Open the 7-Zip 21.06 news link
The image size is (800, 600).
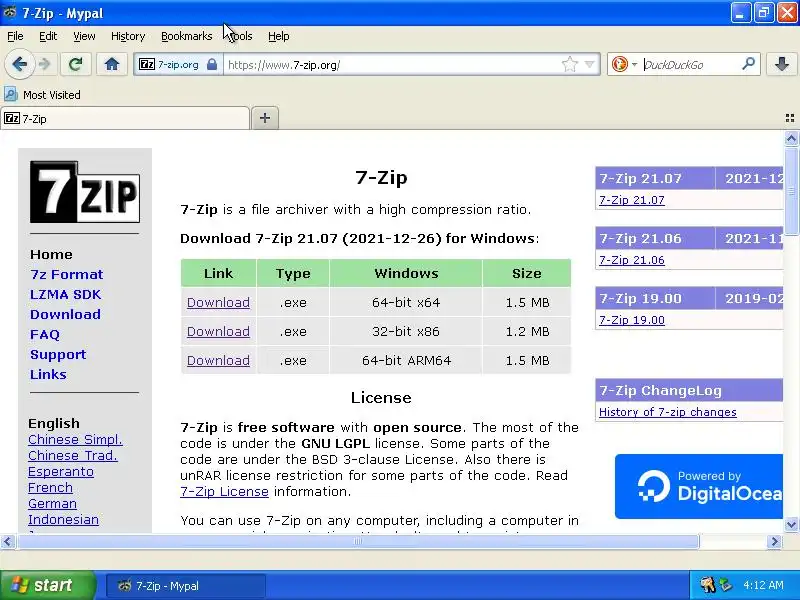tap(632, 260)
